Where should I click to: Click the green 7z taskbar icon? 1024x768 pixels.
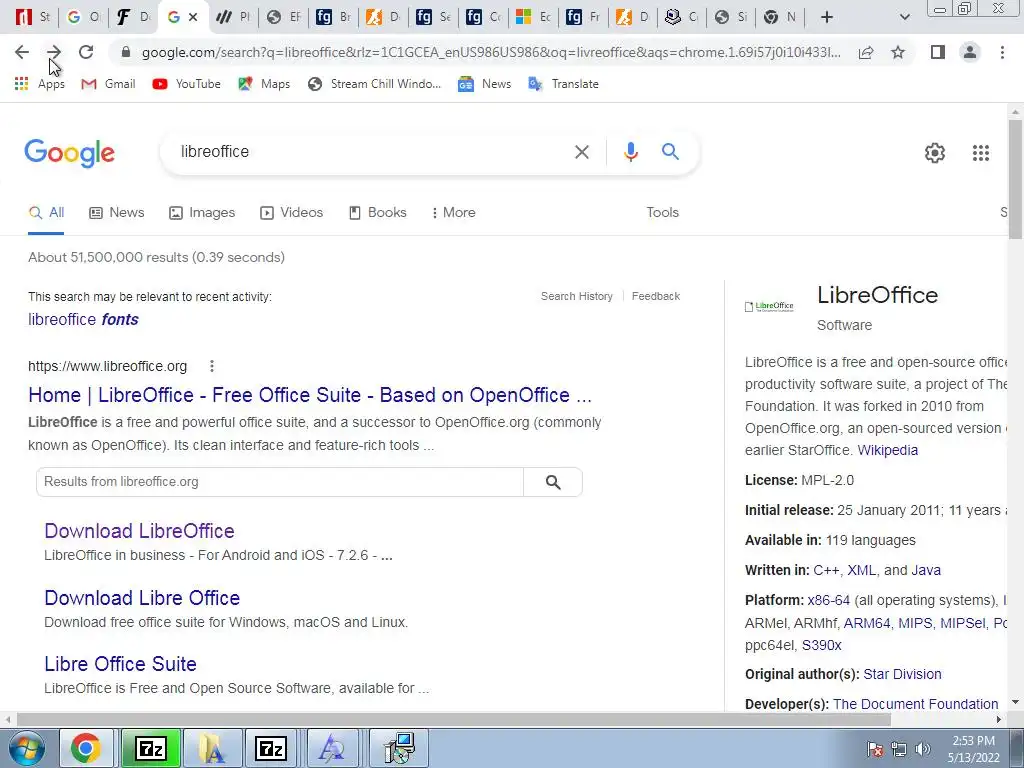tap(151, 748)
